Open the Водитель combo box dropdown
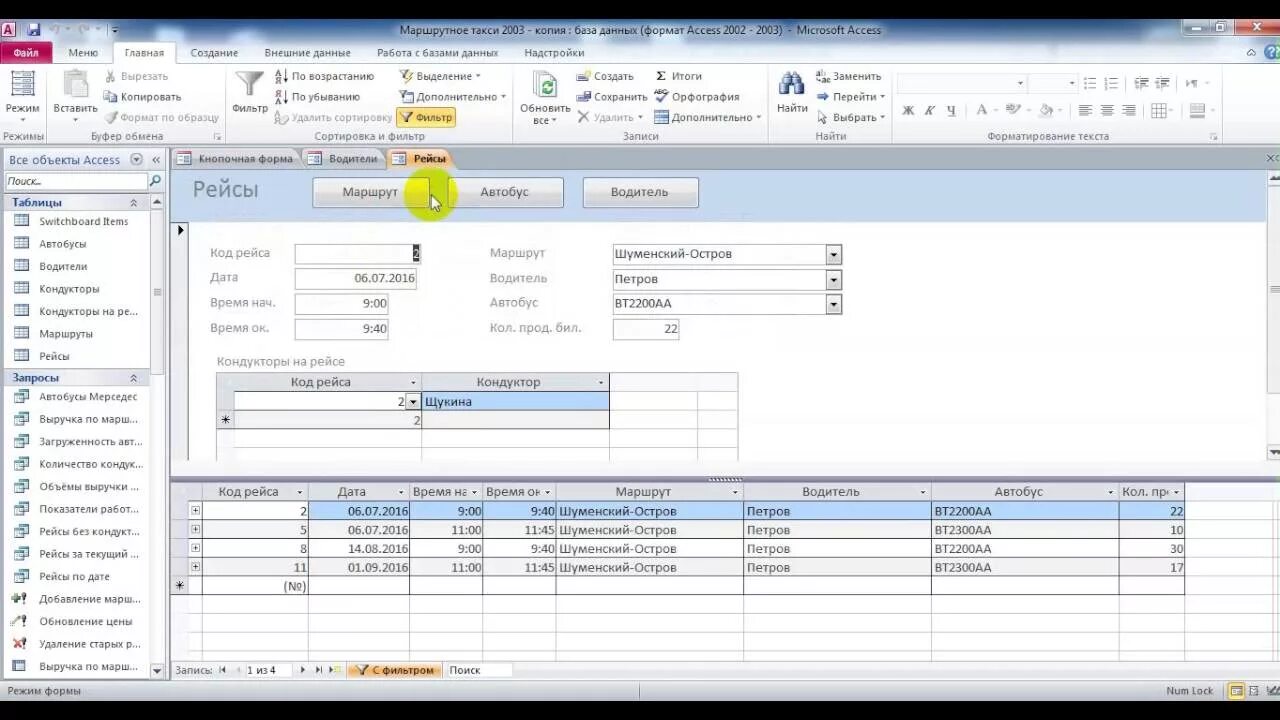The width and height of the screenshot is (1280, 720). click(834, 280)
